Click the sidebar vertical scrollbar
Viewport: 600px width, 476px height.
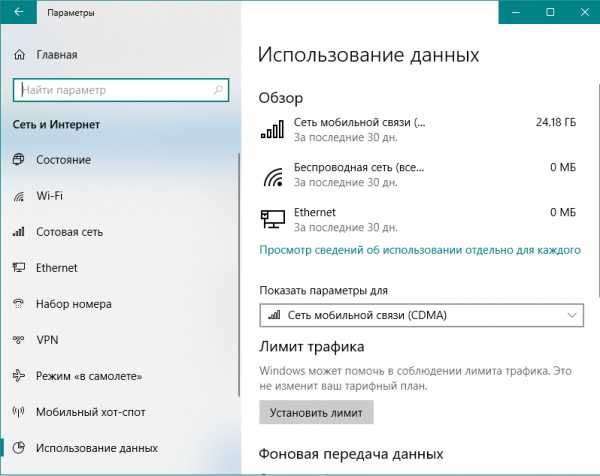tap(239, 275)
